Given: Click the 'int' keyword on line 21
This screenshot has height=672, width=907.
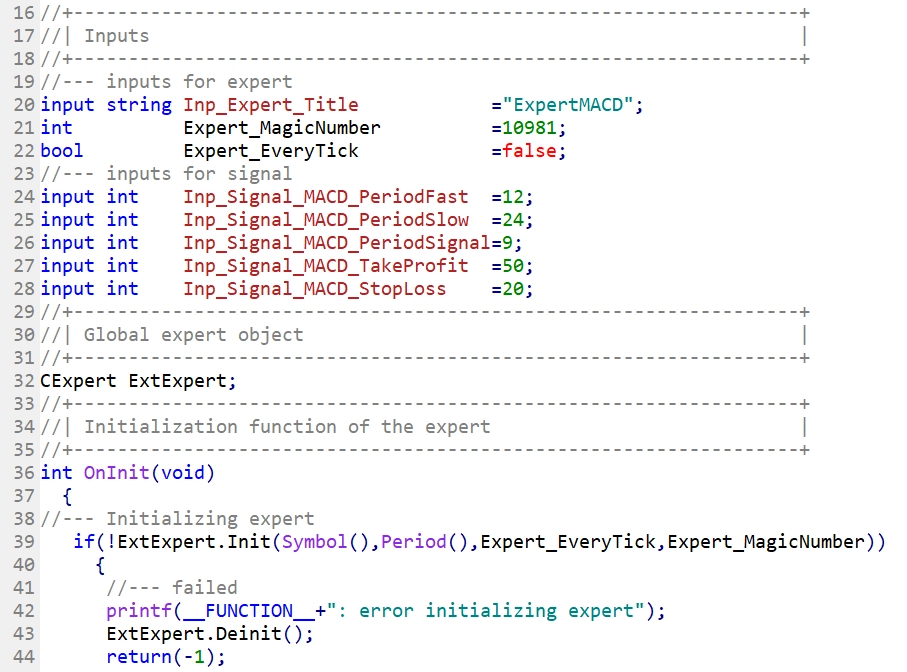Looking at the screenshot, I should click(56, 128).
